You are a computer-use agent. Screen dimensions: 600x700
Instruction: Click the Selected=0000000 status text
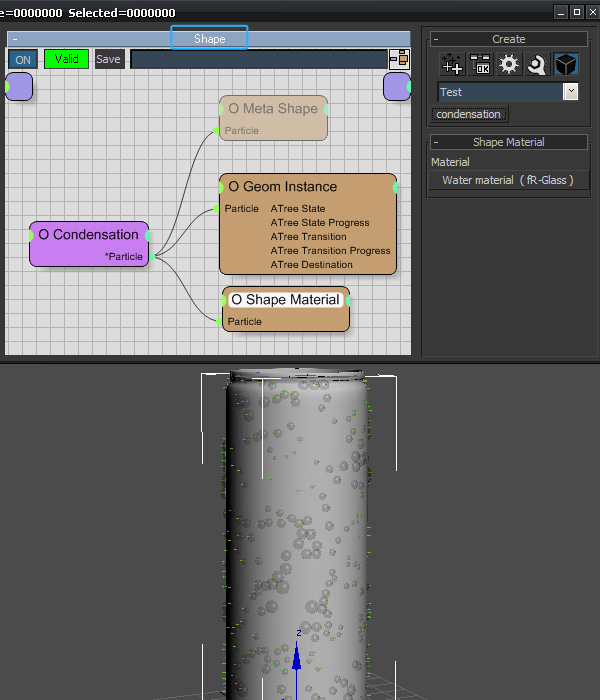tap(122, 13)
